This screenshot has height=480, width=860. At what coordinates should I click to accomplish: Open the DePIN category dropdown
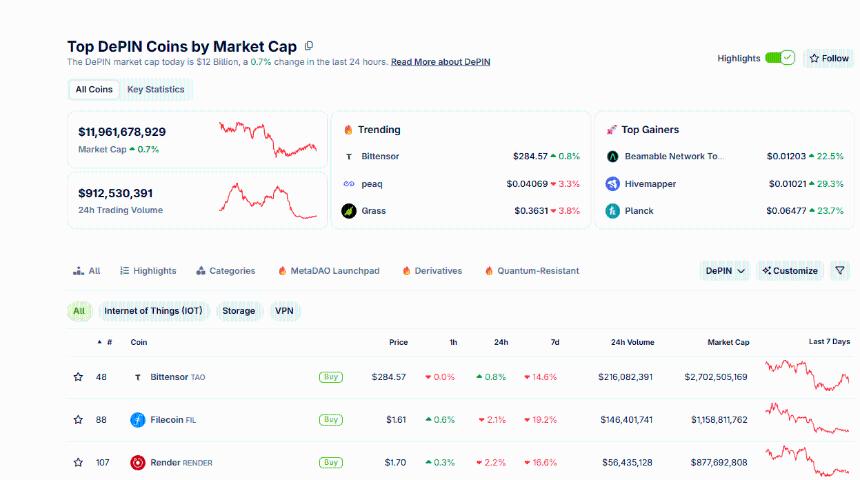point(725,271)
